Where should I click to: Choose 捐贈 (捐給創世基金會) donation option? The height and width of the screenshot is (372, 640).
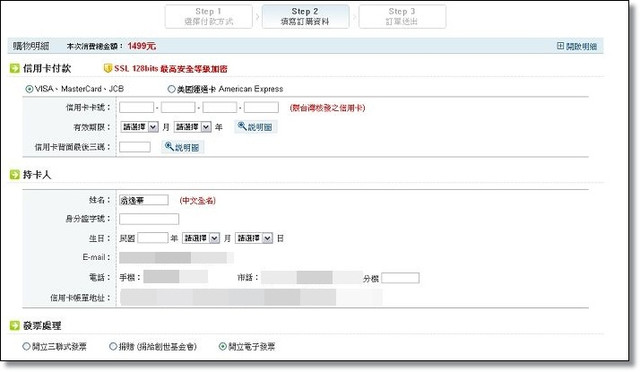[x=113, y=346]
